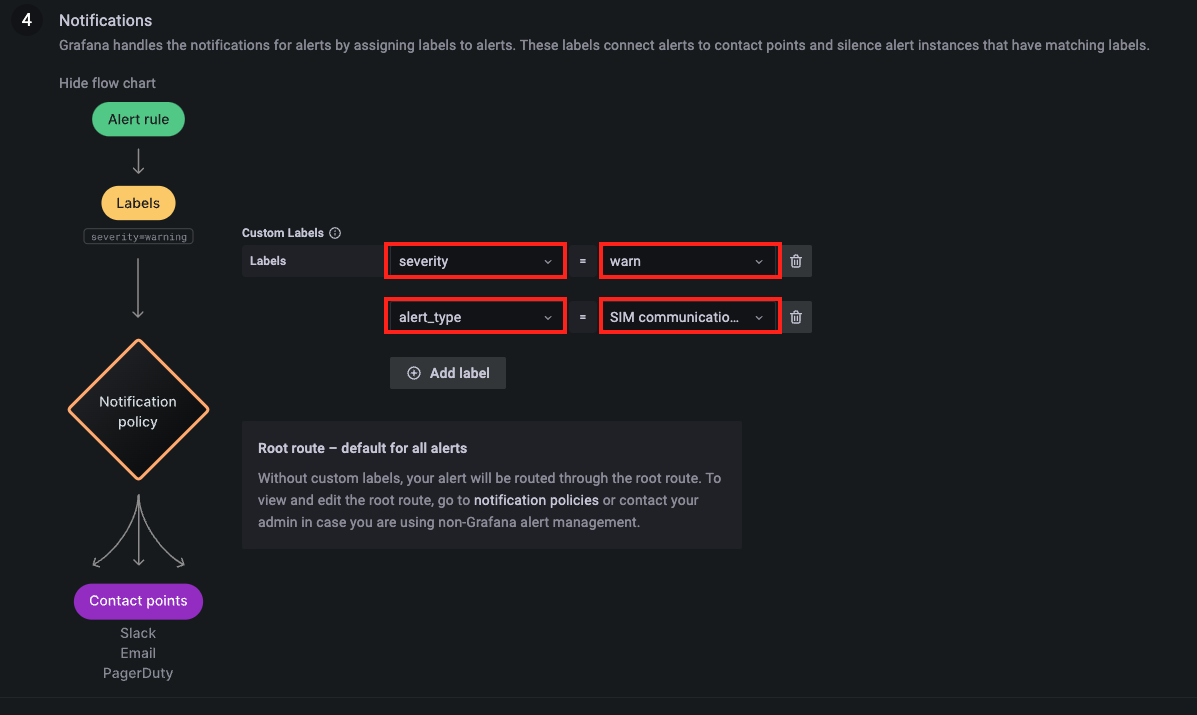The height and width of the screenshot is (715, 1197).
Task: Click the Custom Labels heading text
Action: click(x=282, y=233)
